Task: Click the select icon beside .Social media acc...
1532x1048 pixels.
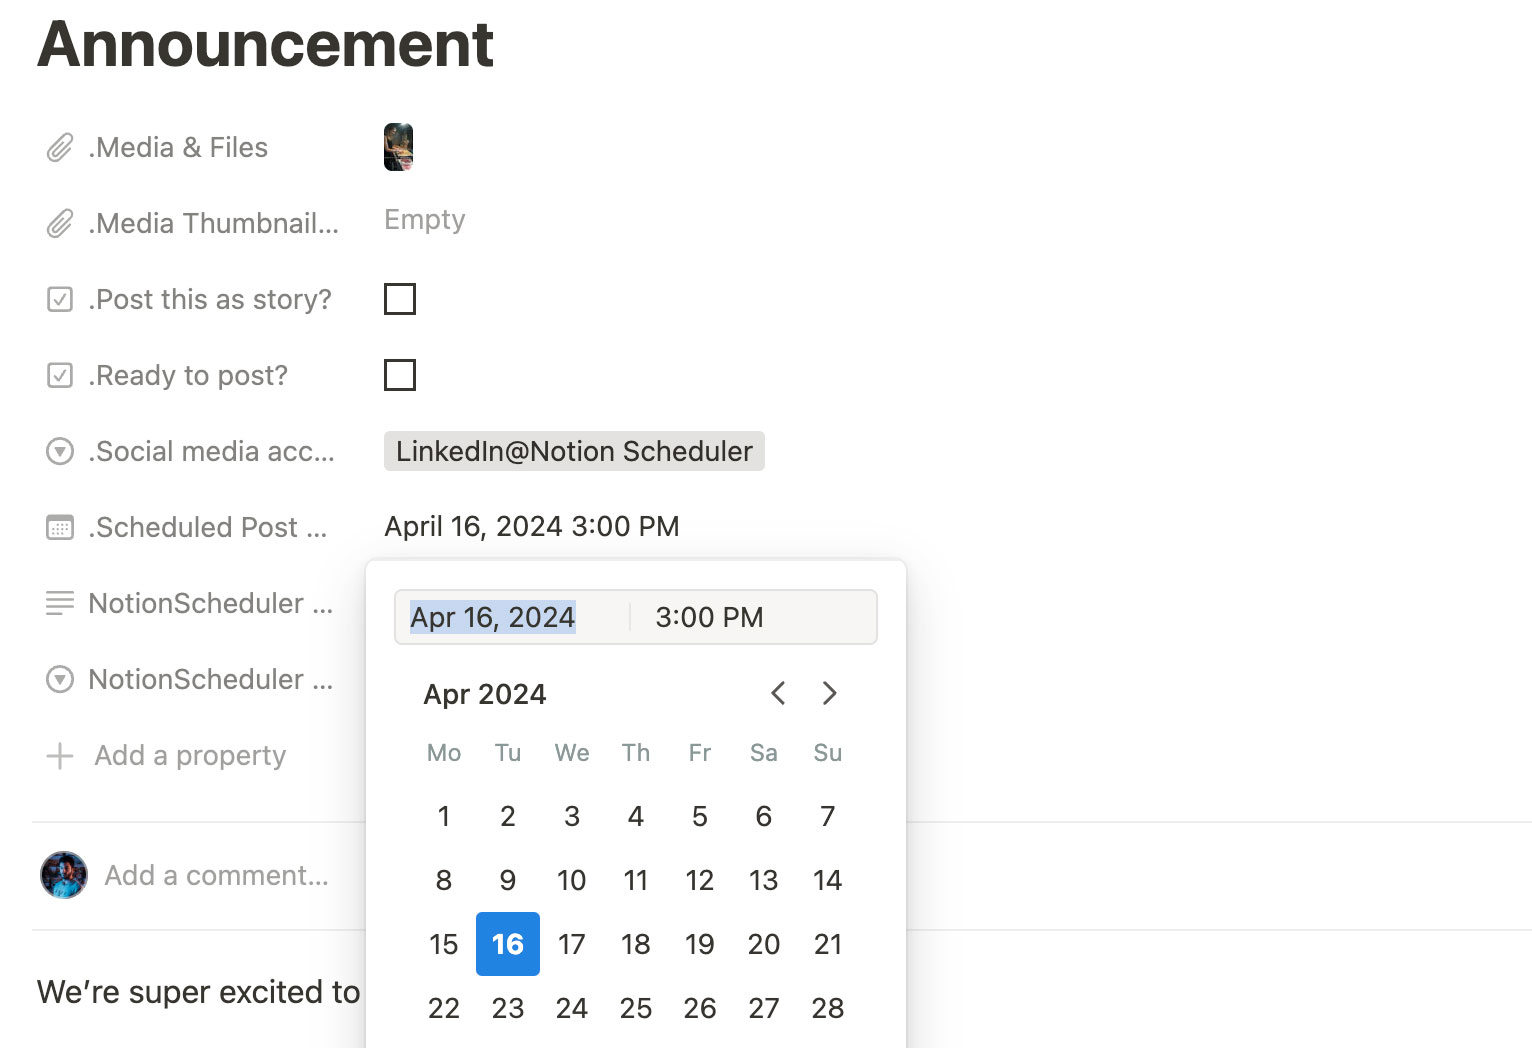Action: [60, 452]
